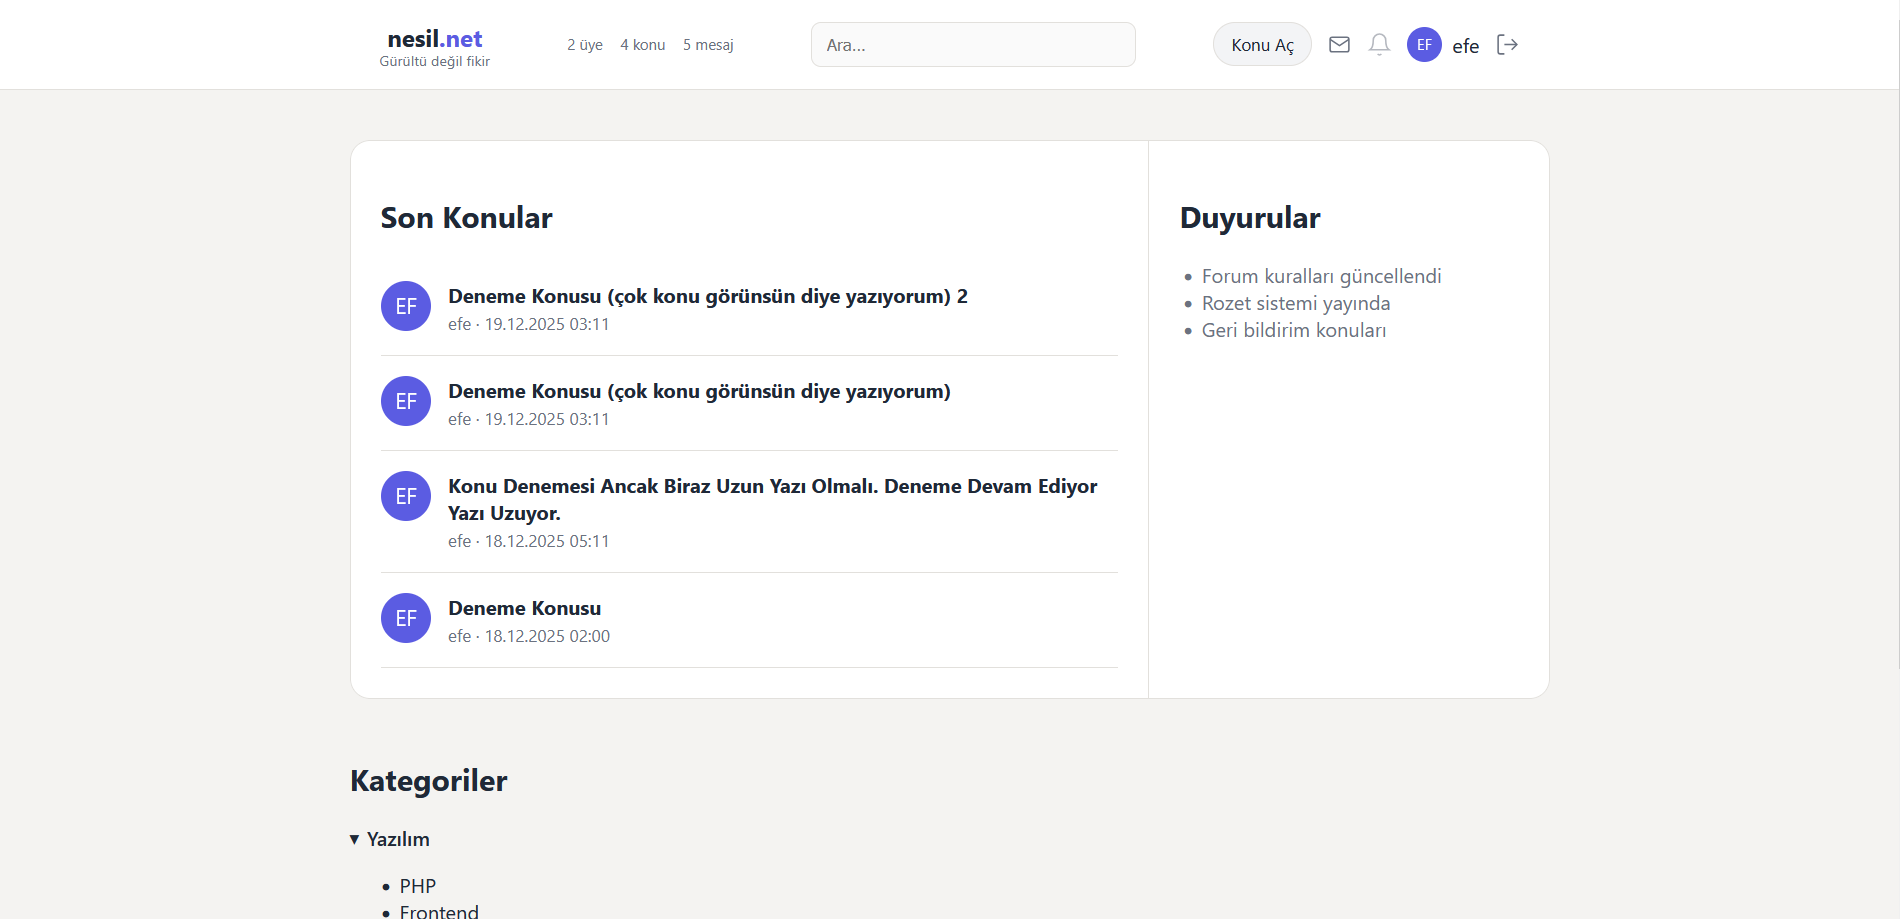Click announcement 'Geri bildirim konuları'

[x=1294, y=330]
